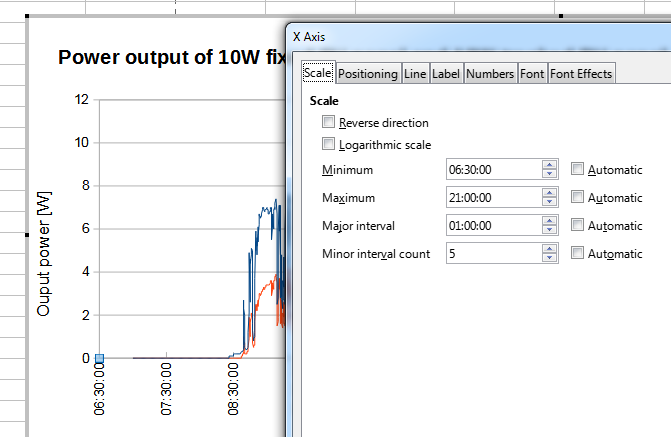Increase Minor interval count with up arrow
Viewport: 671px width, 437px height.
pos(549,249)
